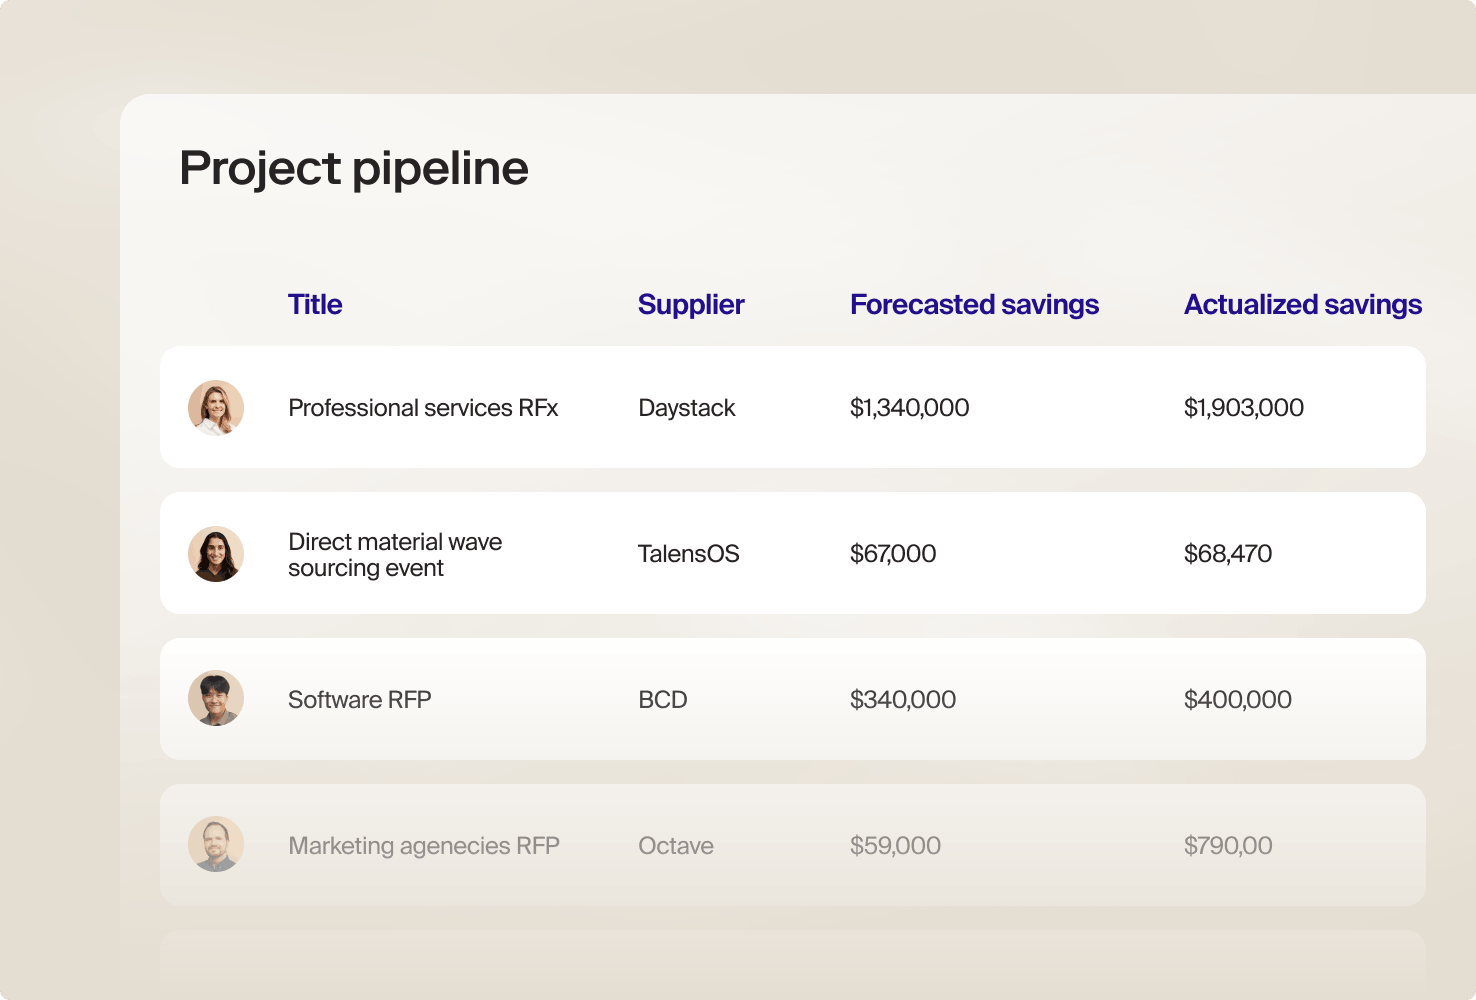Sort by the Title column header
The height and width of the screenshot is (1000, 1476).
point(315,305)
